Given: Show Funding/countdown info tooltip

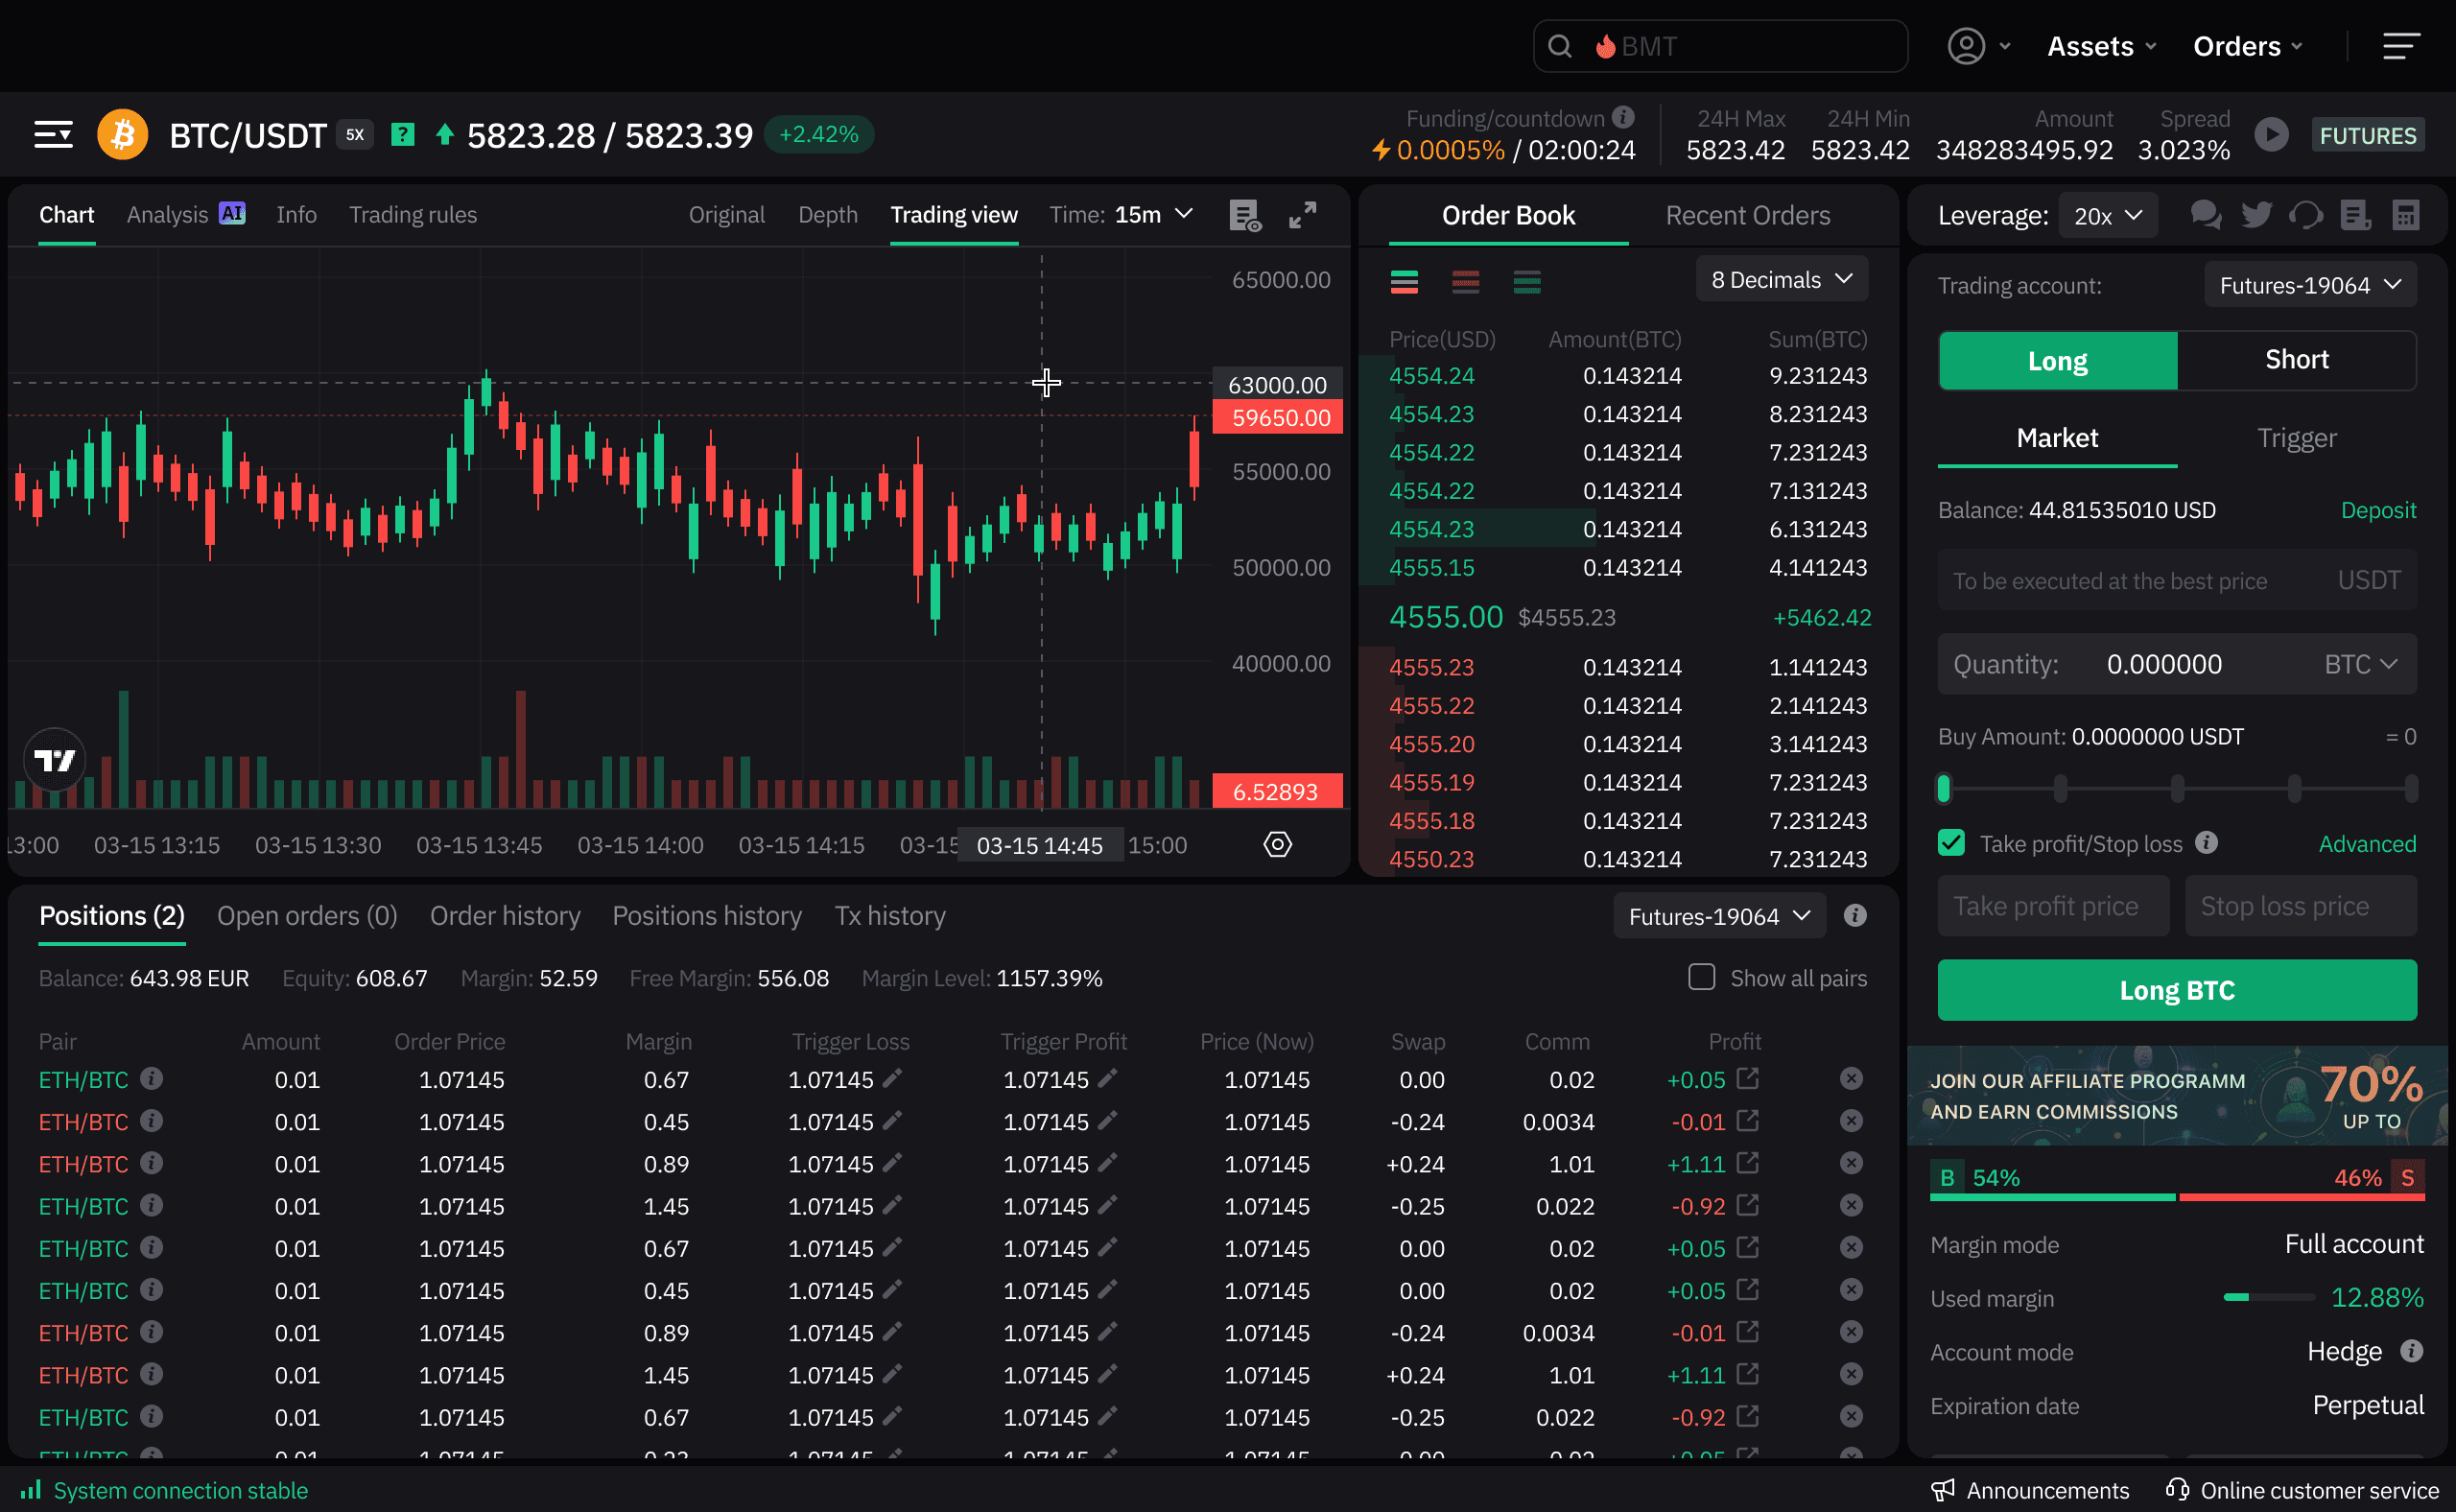Looking at the screenshot, I should [x=1623, y=118].
